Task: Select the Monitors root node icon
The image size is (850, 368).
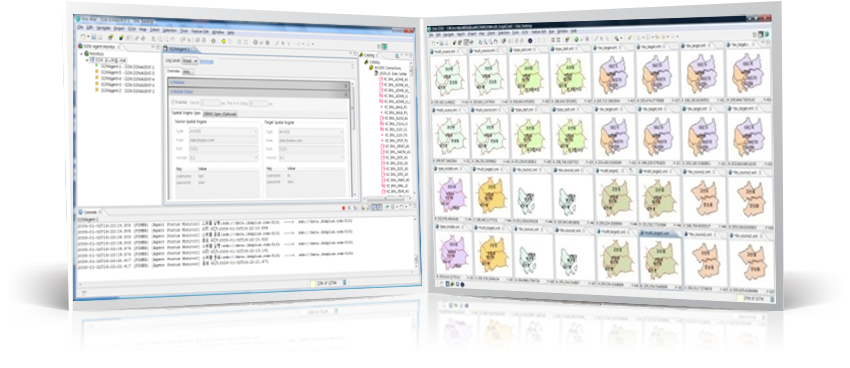Action: pos(87,54)
